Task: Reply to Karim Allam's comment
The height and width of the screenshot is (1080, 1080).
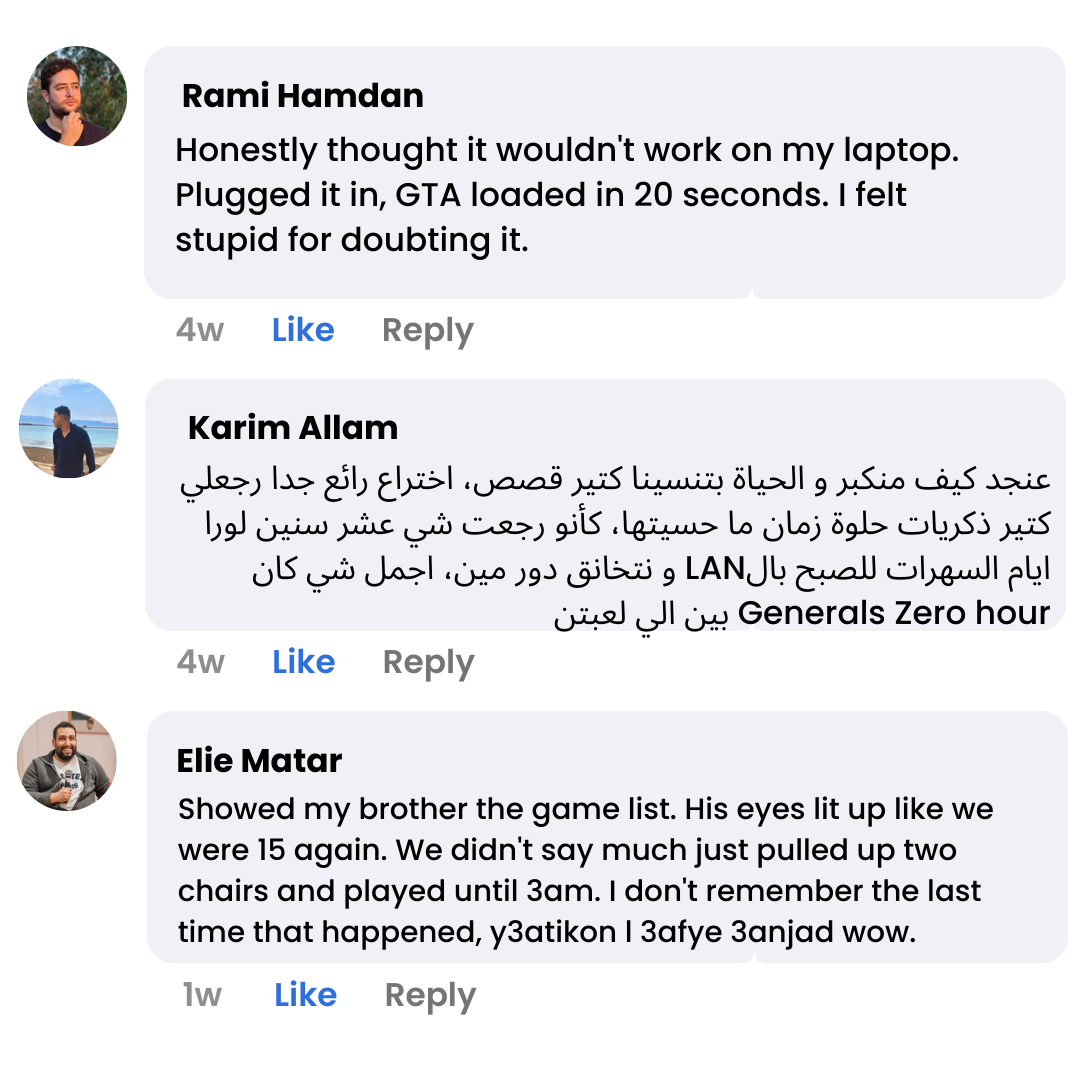Action: (428, 662)
